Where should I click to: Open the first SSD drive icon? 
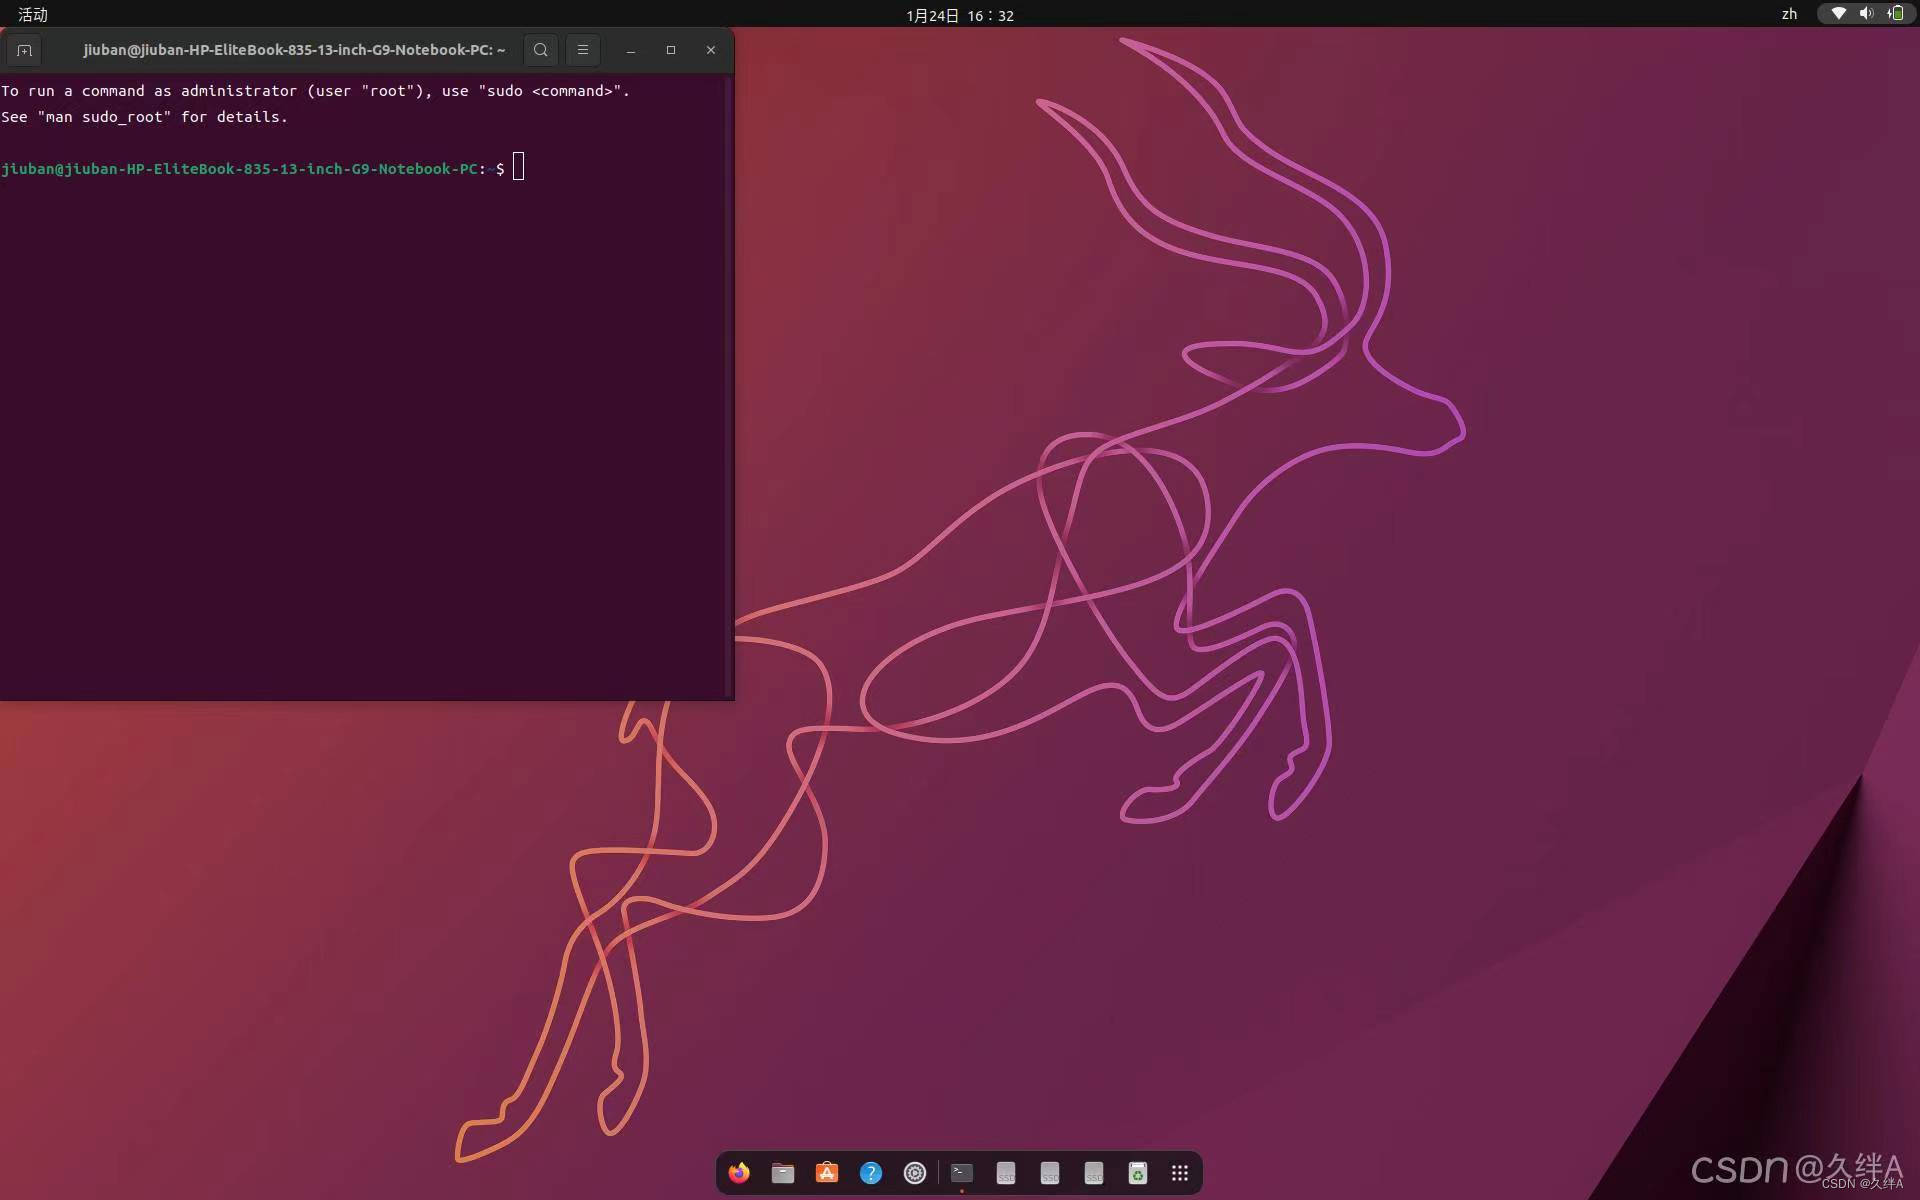point(1006,1173)
